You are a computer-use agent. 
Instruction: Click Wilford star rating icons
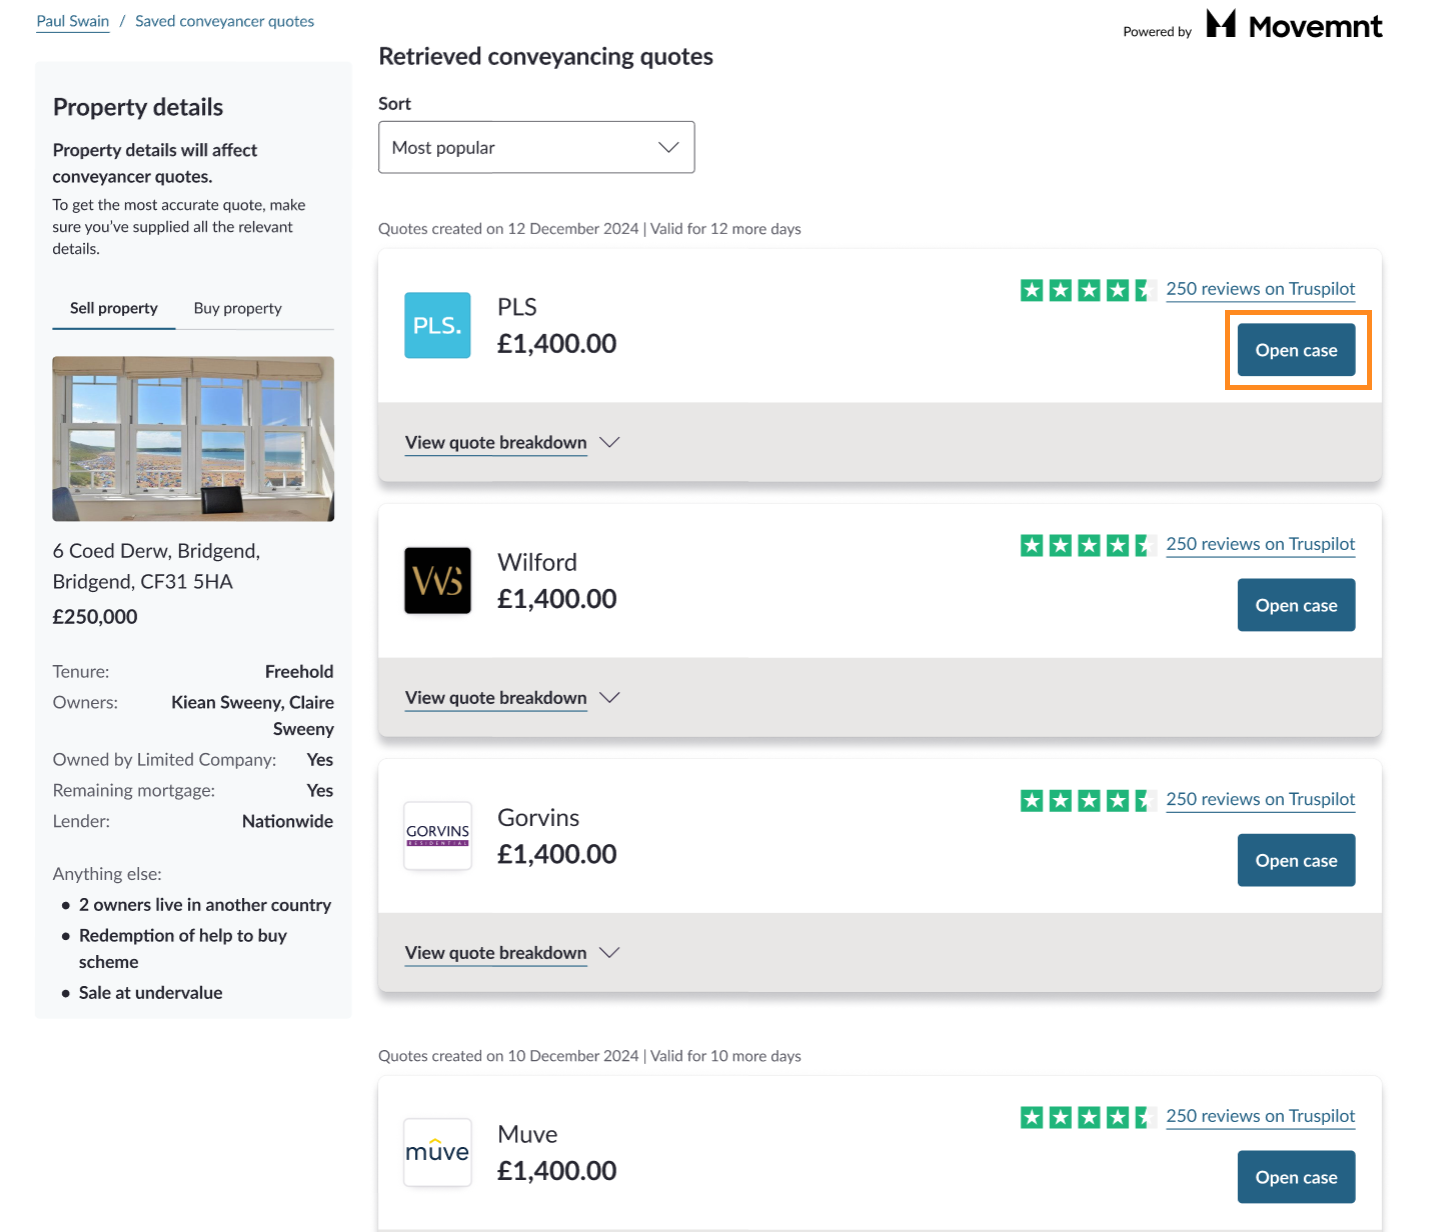click(x=1088, y=545)
